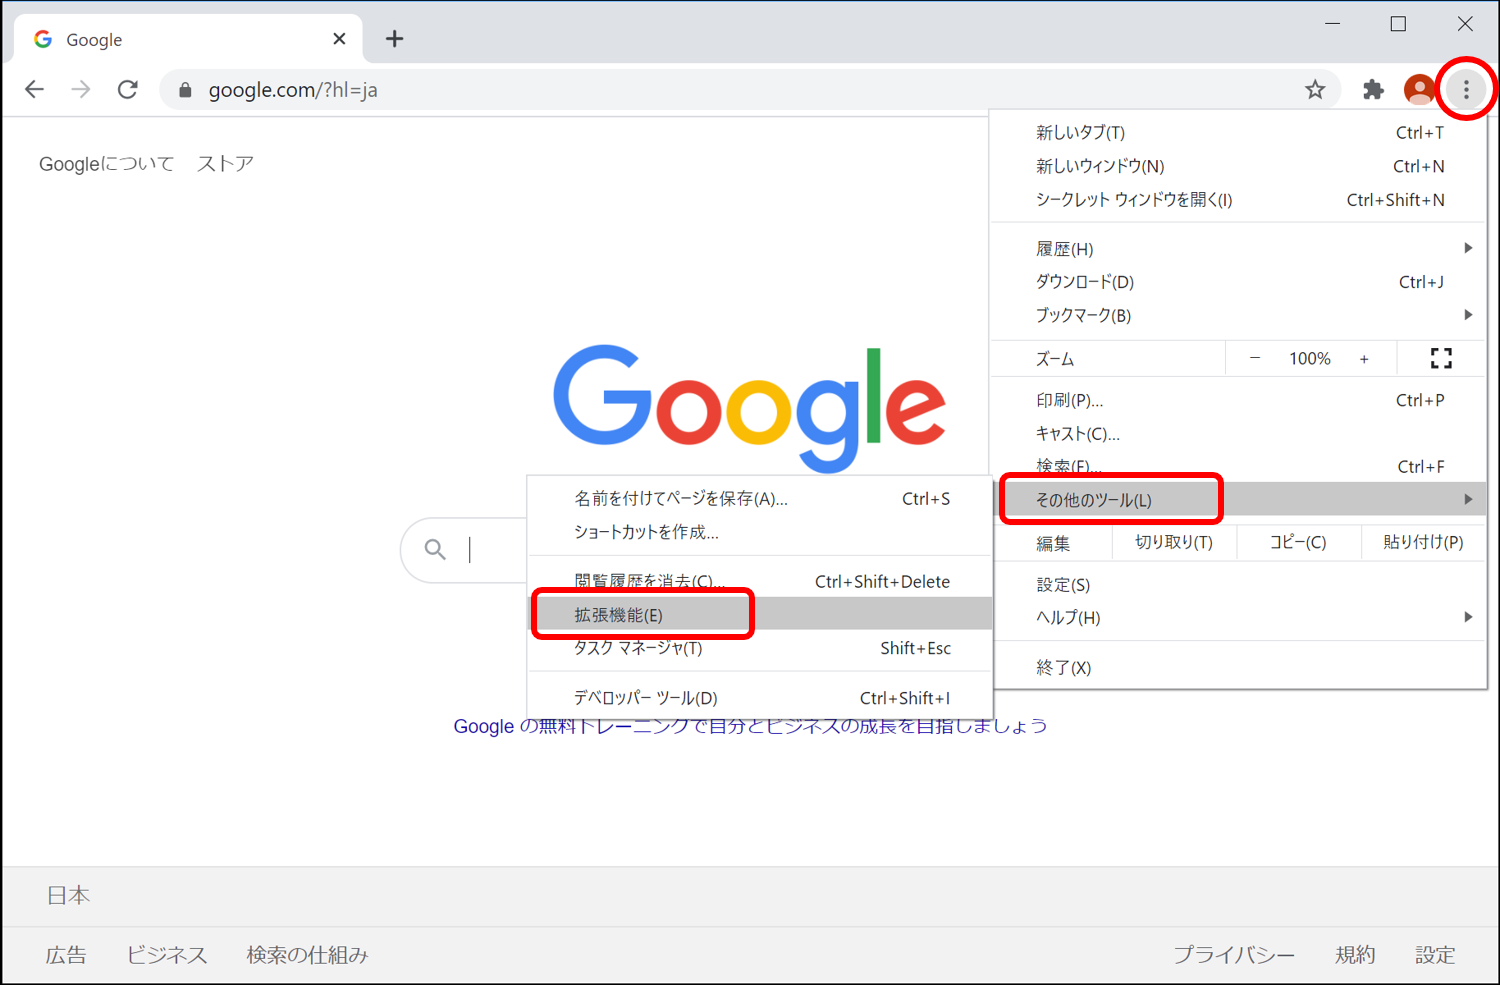Click 切り取り(T) in the edit row
This screenshot has height=985, width=1500.
click(x=1174, y=542)
